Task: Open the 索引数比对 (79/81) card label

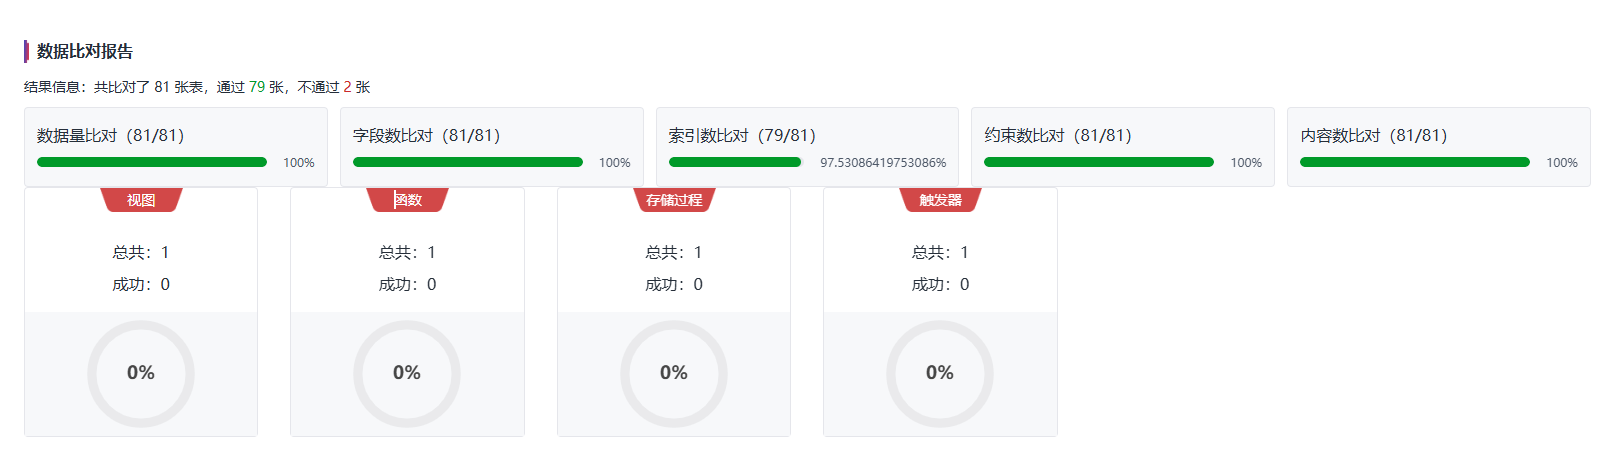Action: (742, 135)
